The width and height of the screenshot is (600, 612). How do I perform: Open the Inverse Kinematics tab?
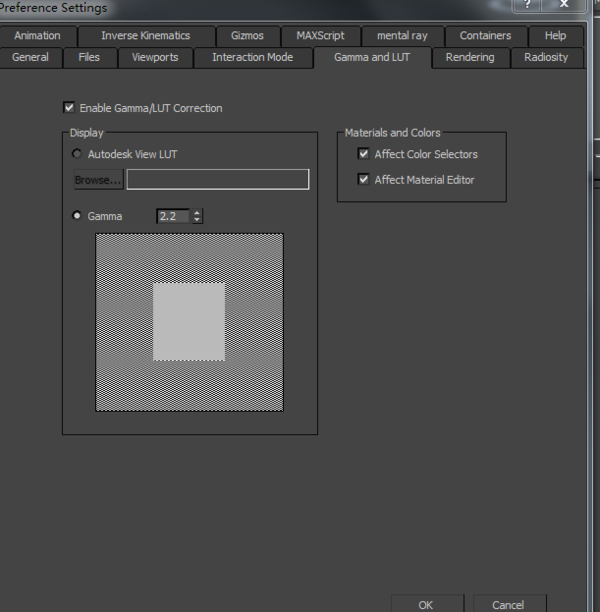(145, 35)
